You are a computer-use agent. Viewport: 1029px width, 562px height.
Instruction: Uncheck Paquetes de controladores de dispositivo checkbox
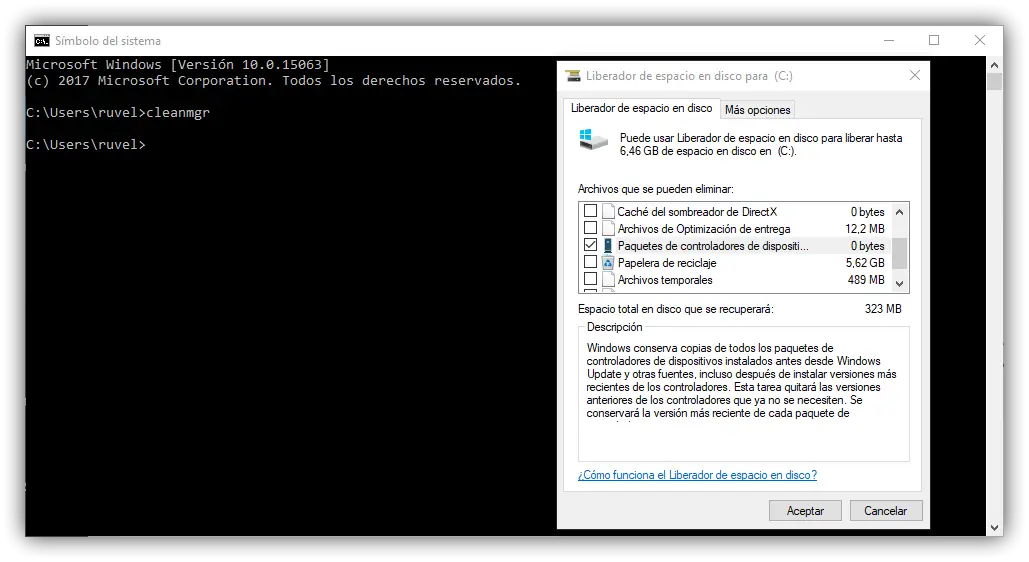[x=590, y=245]
